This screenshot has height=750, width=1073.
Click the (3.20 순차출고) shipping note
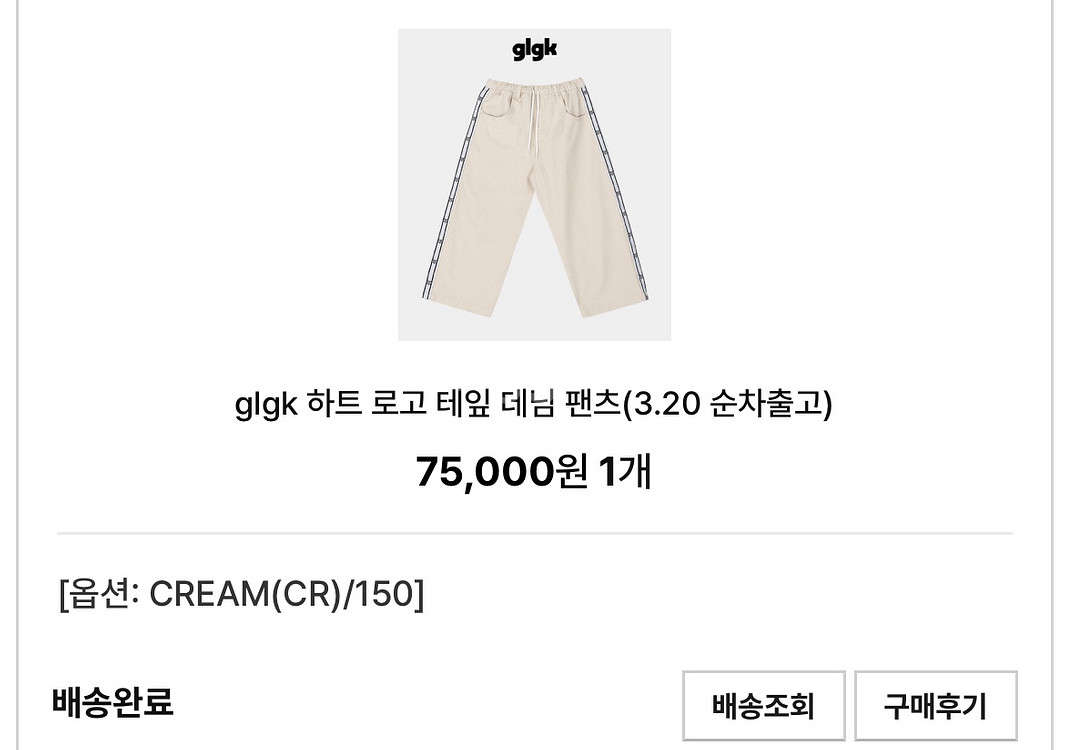coord(727,404)
